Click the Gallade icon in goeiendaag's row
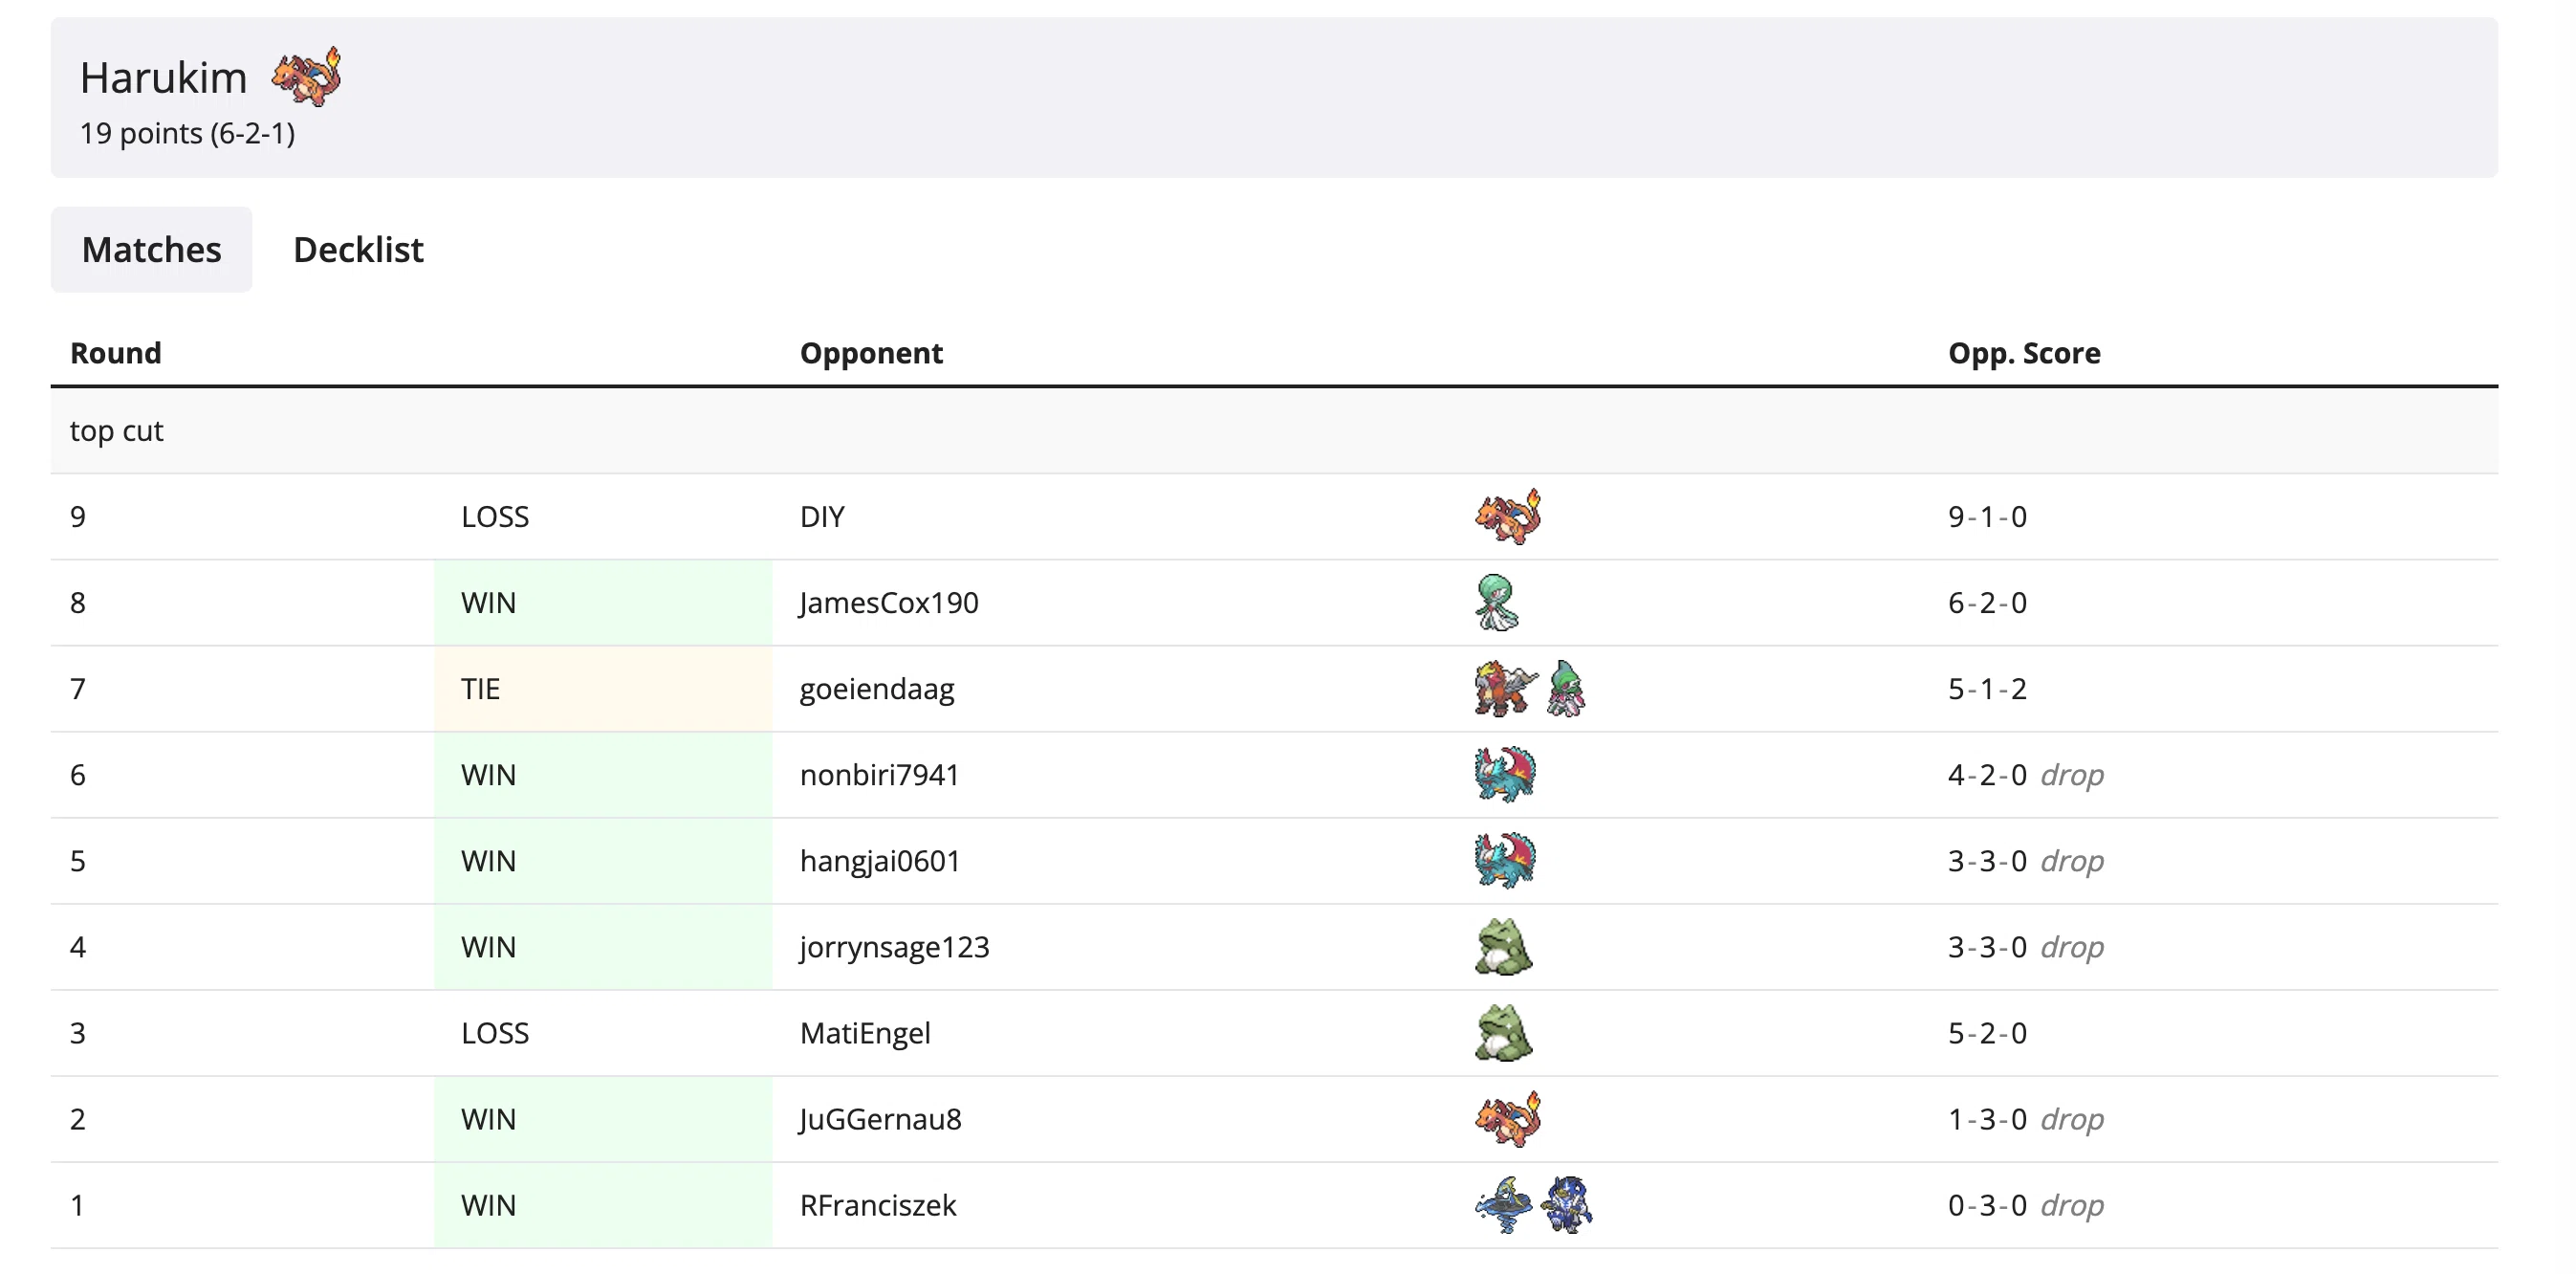This screenshot has width=2576, height=1274. point(1565,688)
